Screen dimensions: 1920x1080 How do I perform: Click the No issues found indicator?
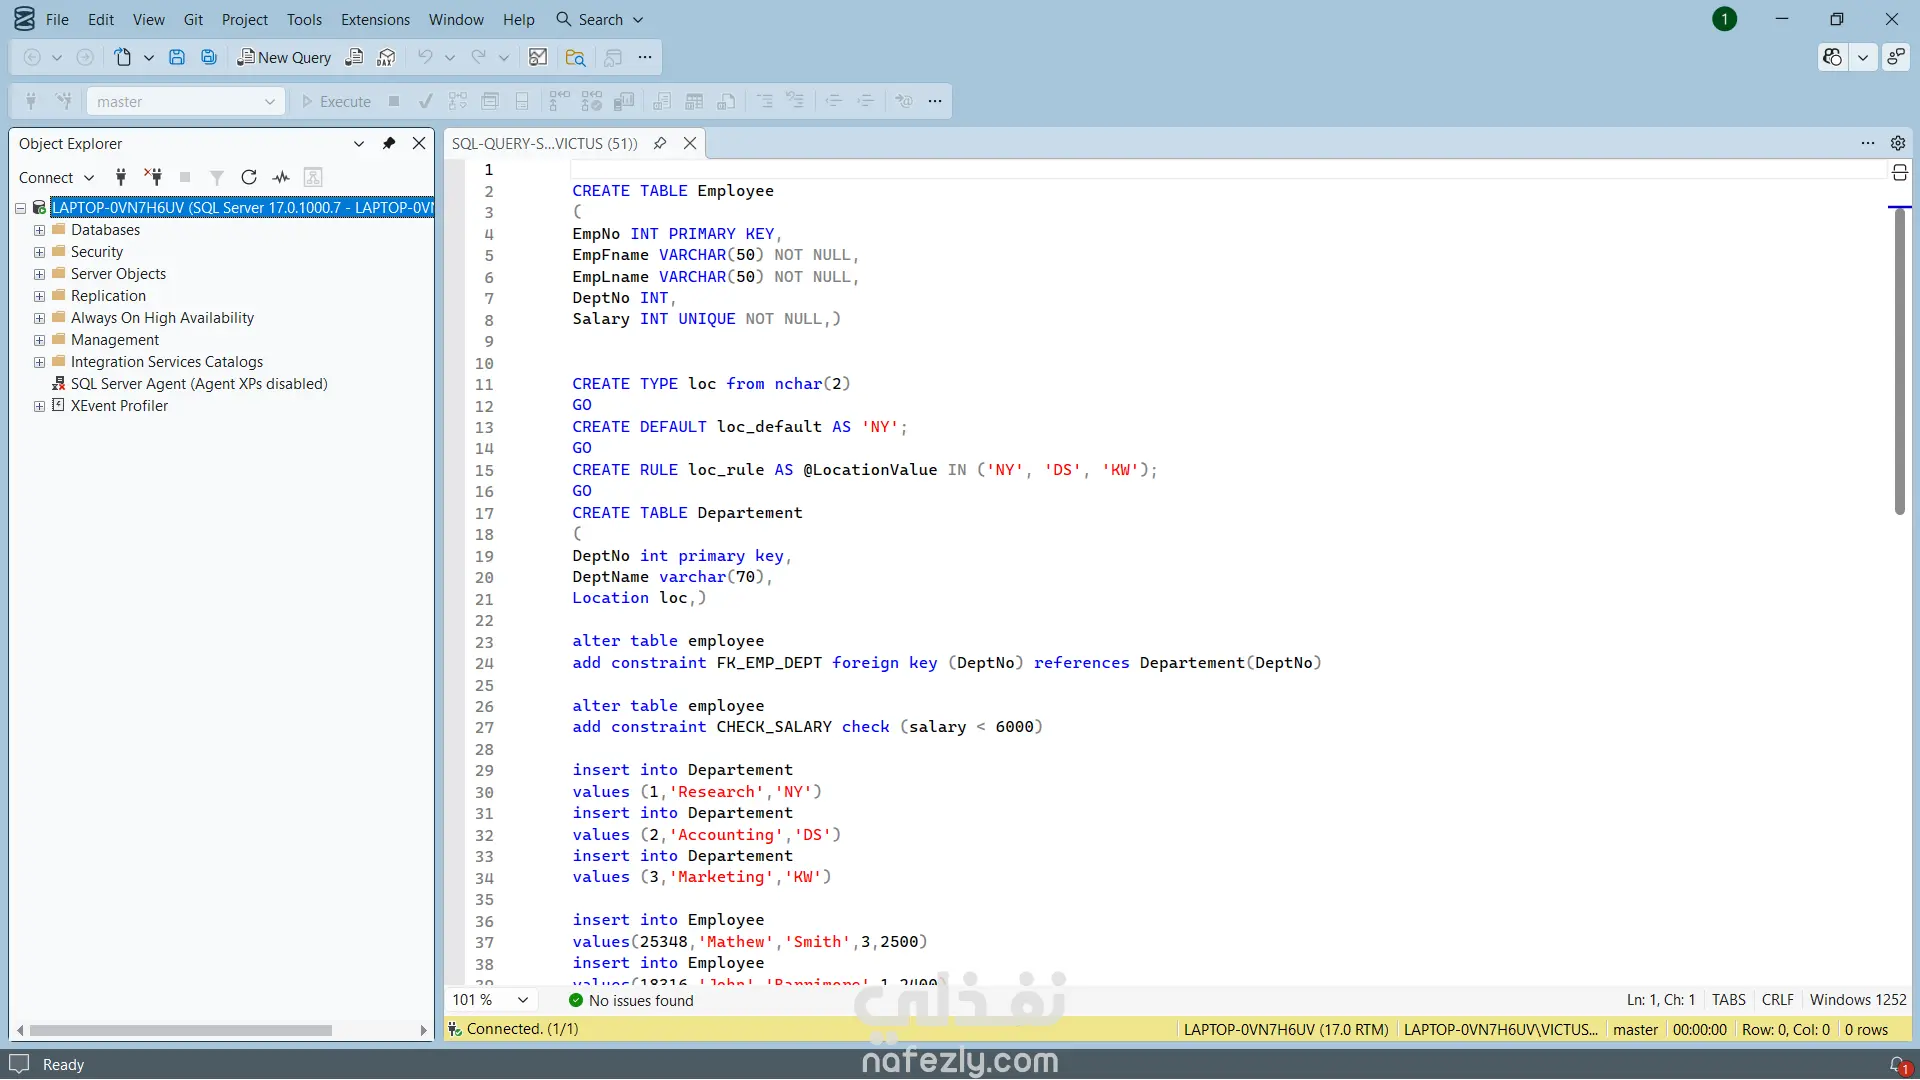click(631, 1000)
